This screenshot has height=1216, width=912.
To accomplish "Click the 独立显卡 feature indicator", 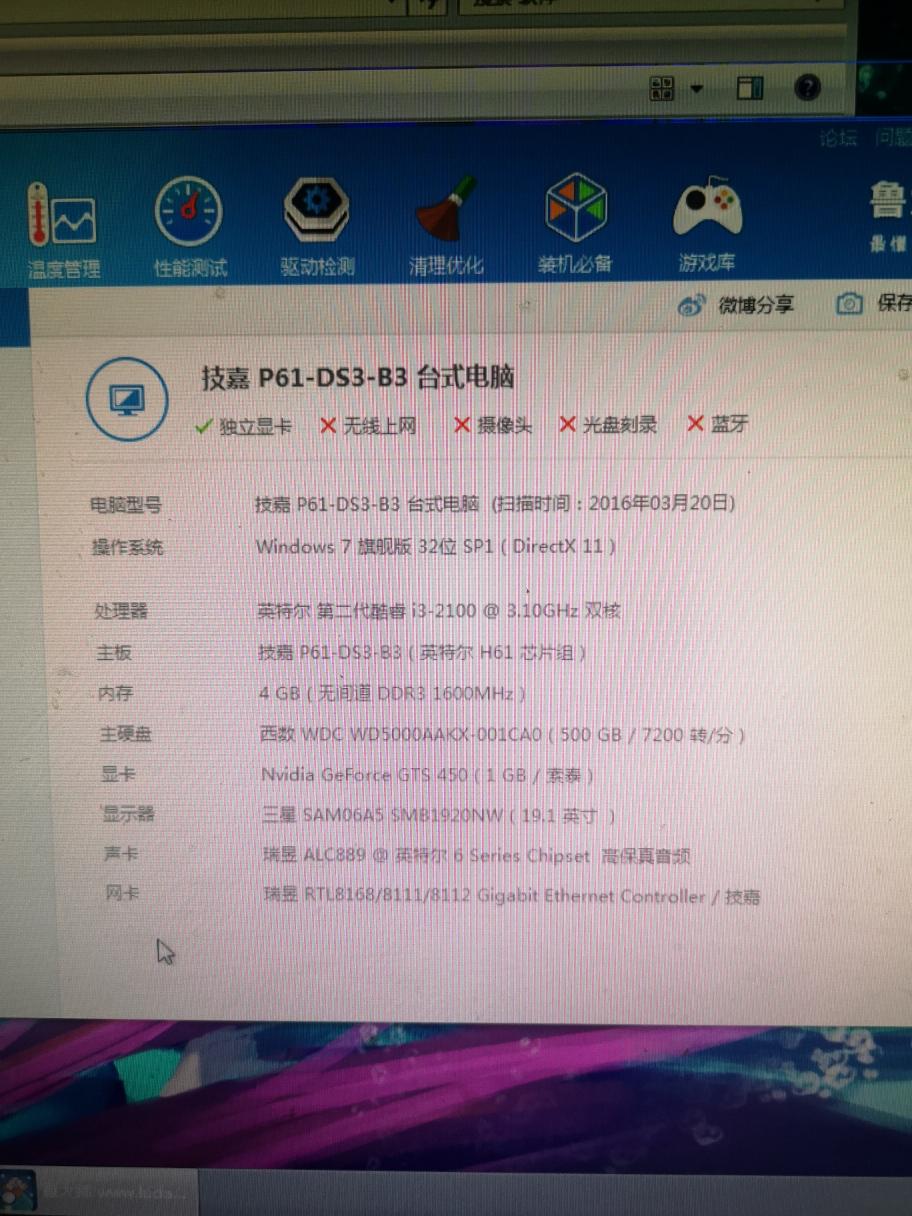I will coord(243,426).
